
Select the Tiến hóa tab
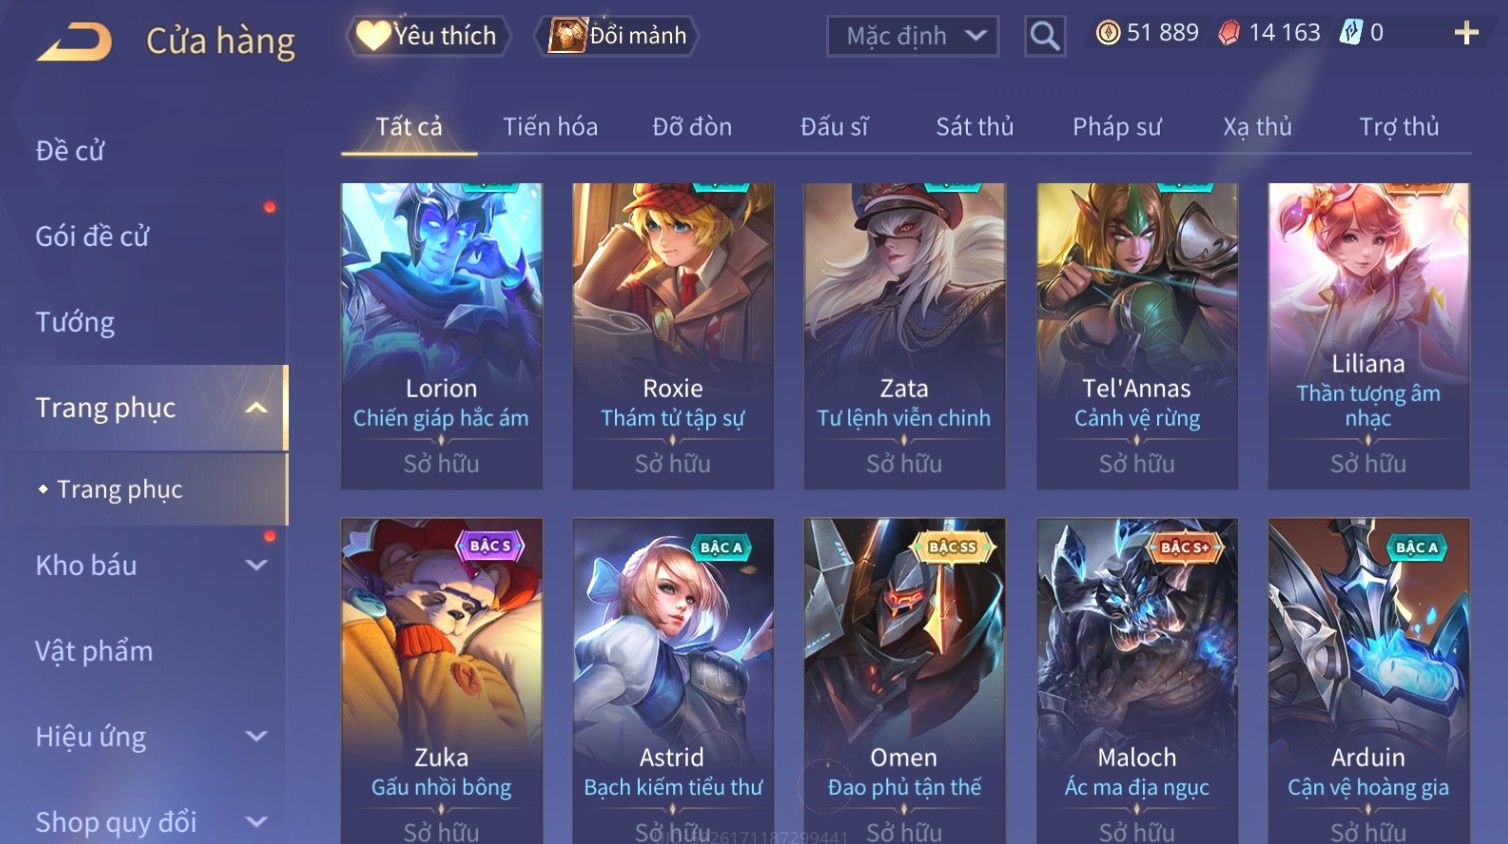(550, 127)
